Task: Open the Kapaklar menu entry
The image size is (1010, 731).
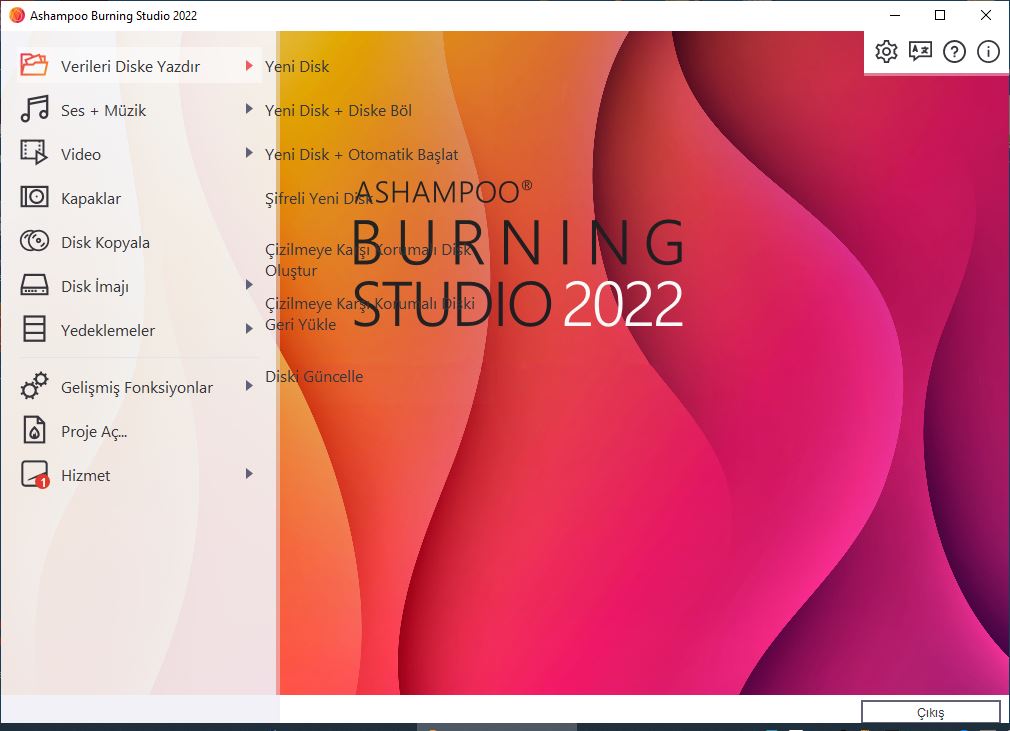Action: coord(139,197)
